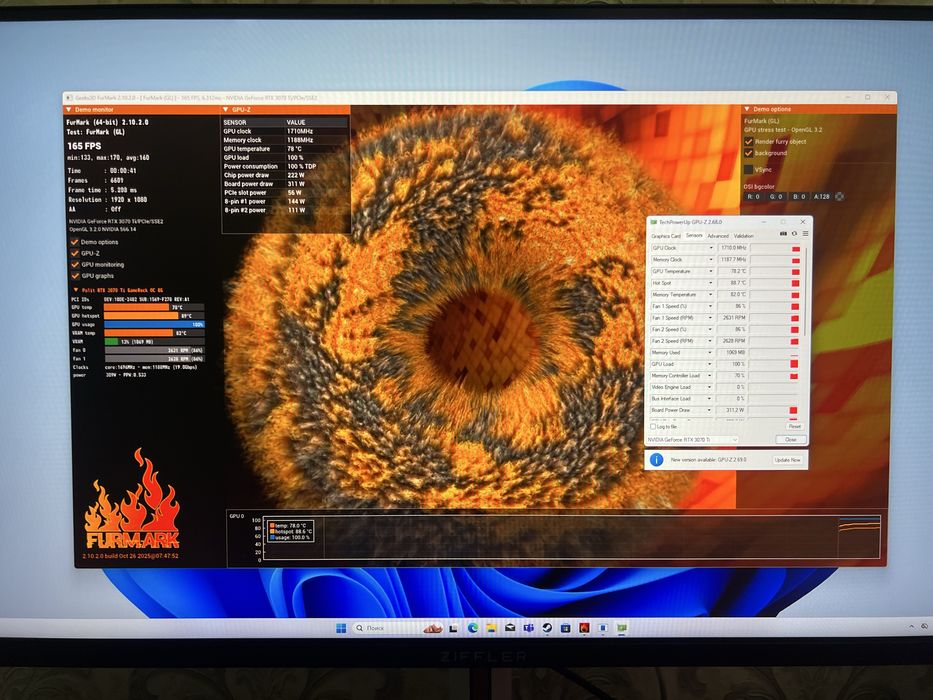Screen dimensions: 933x700
Task: Click the GPU Clock sensor graph
Action: [775, 248]
